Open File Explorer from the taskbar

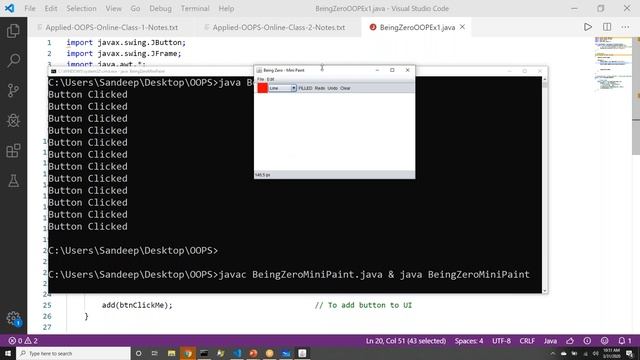[x=171, y=353]
